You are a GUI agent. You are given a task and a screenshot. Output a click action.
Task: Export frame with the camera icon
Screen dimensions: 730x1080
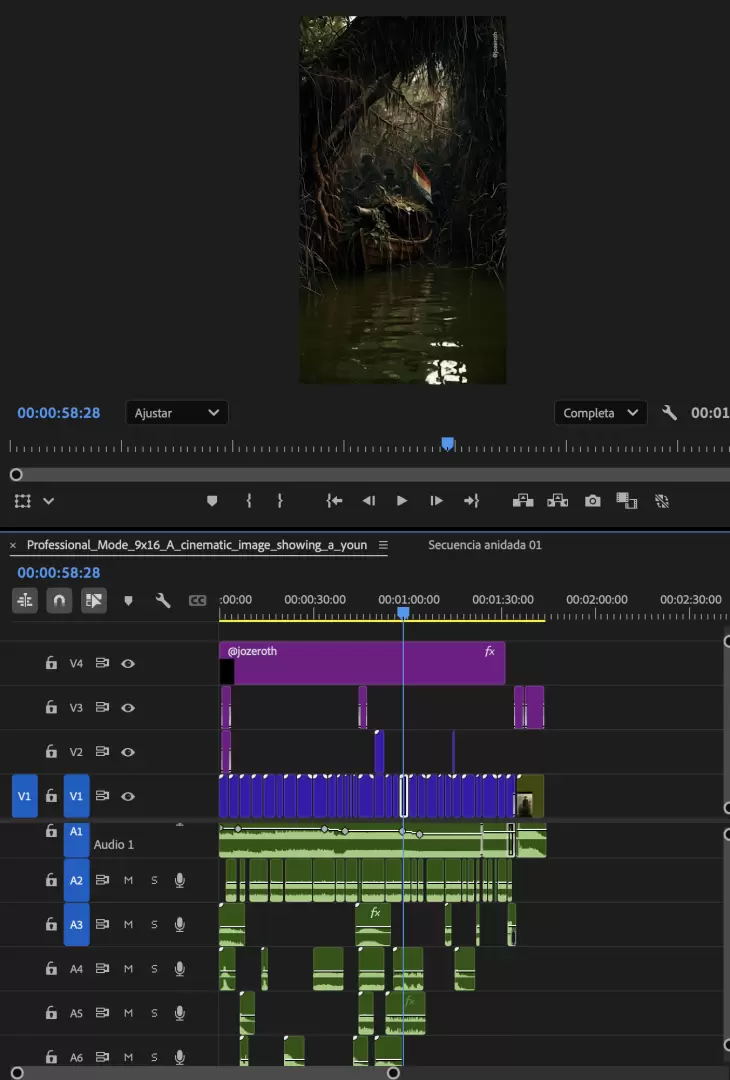592,501
